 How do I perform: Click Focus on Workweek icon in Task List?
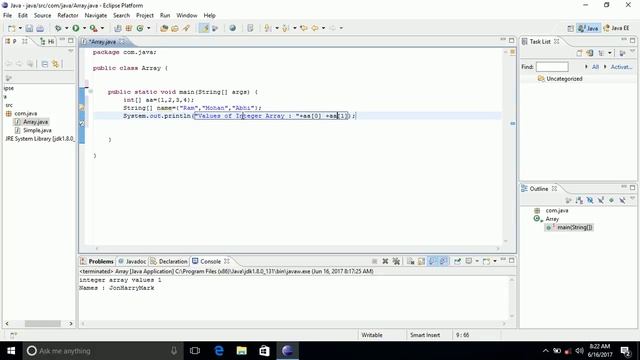tap(622, 53)
